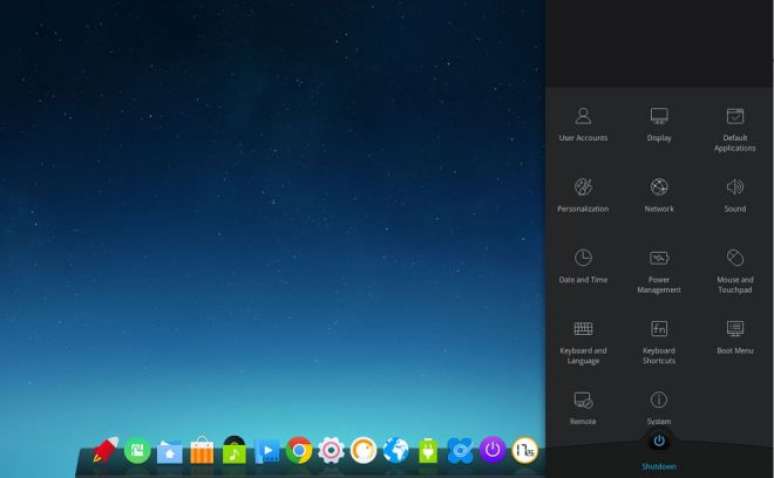The width and height of the screenshot is (774, 478).
Task: Open Mouse and Touchpad settings
Action: point(735,271)
